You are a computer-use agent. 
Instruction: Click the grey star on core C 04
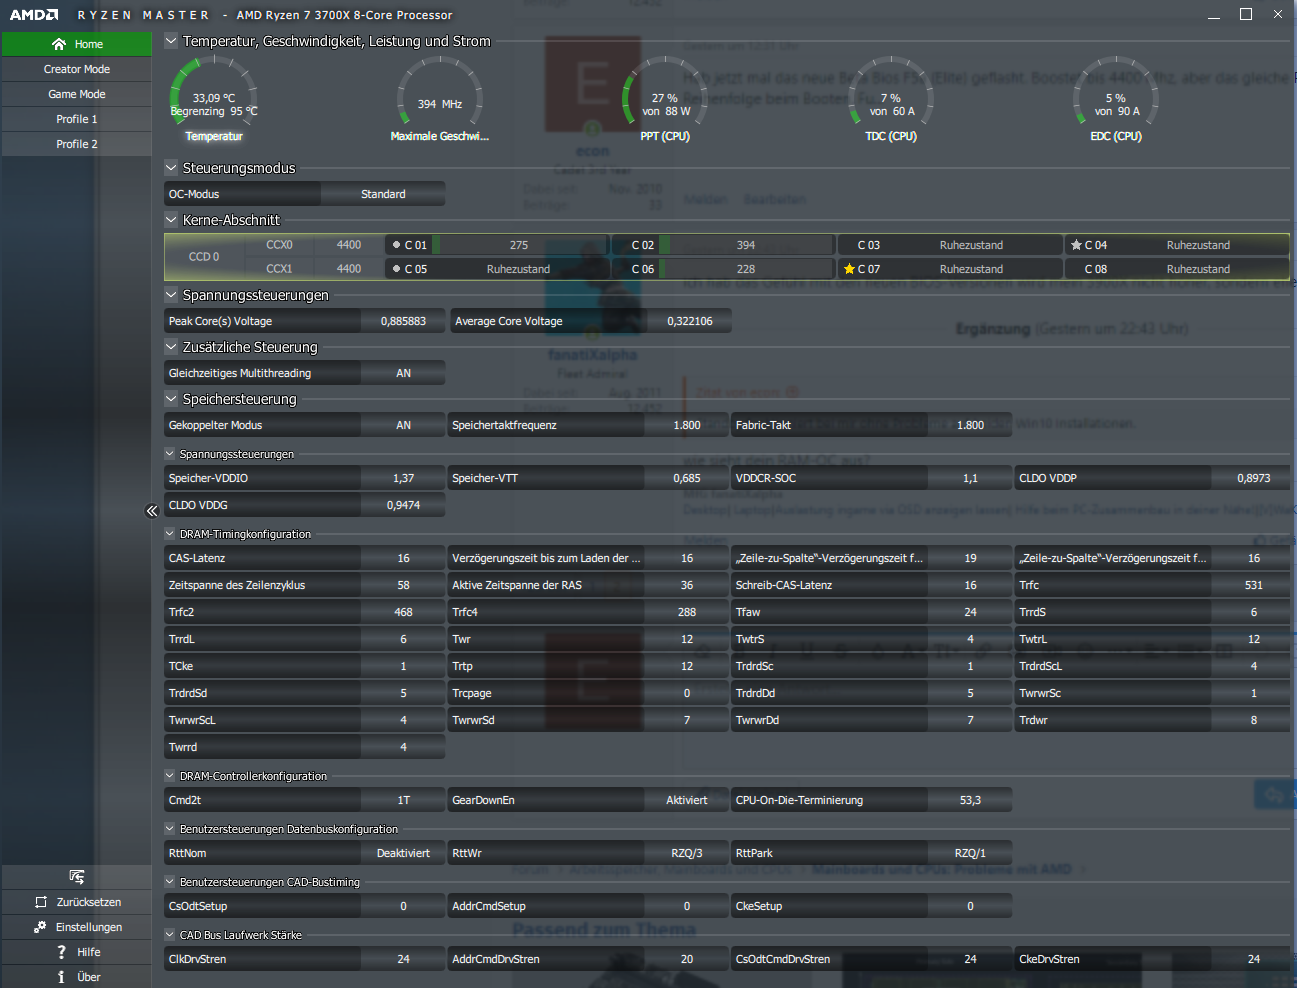pos(1076,245)
